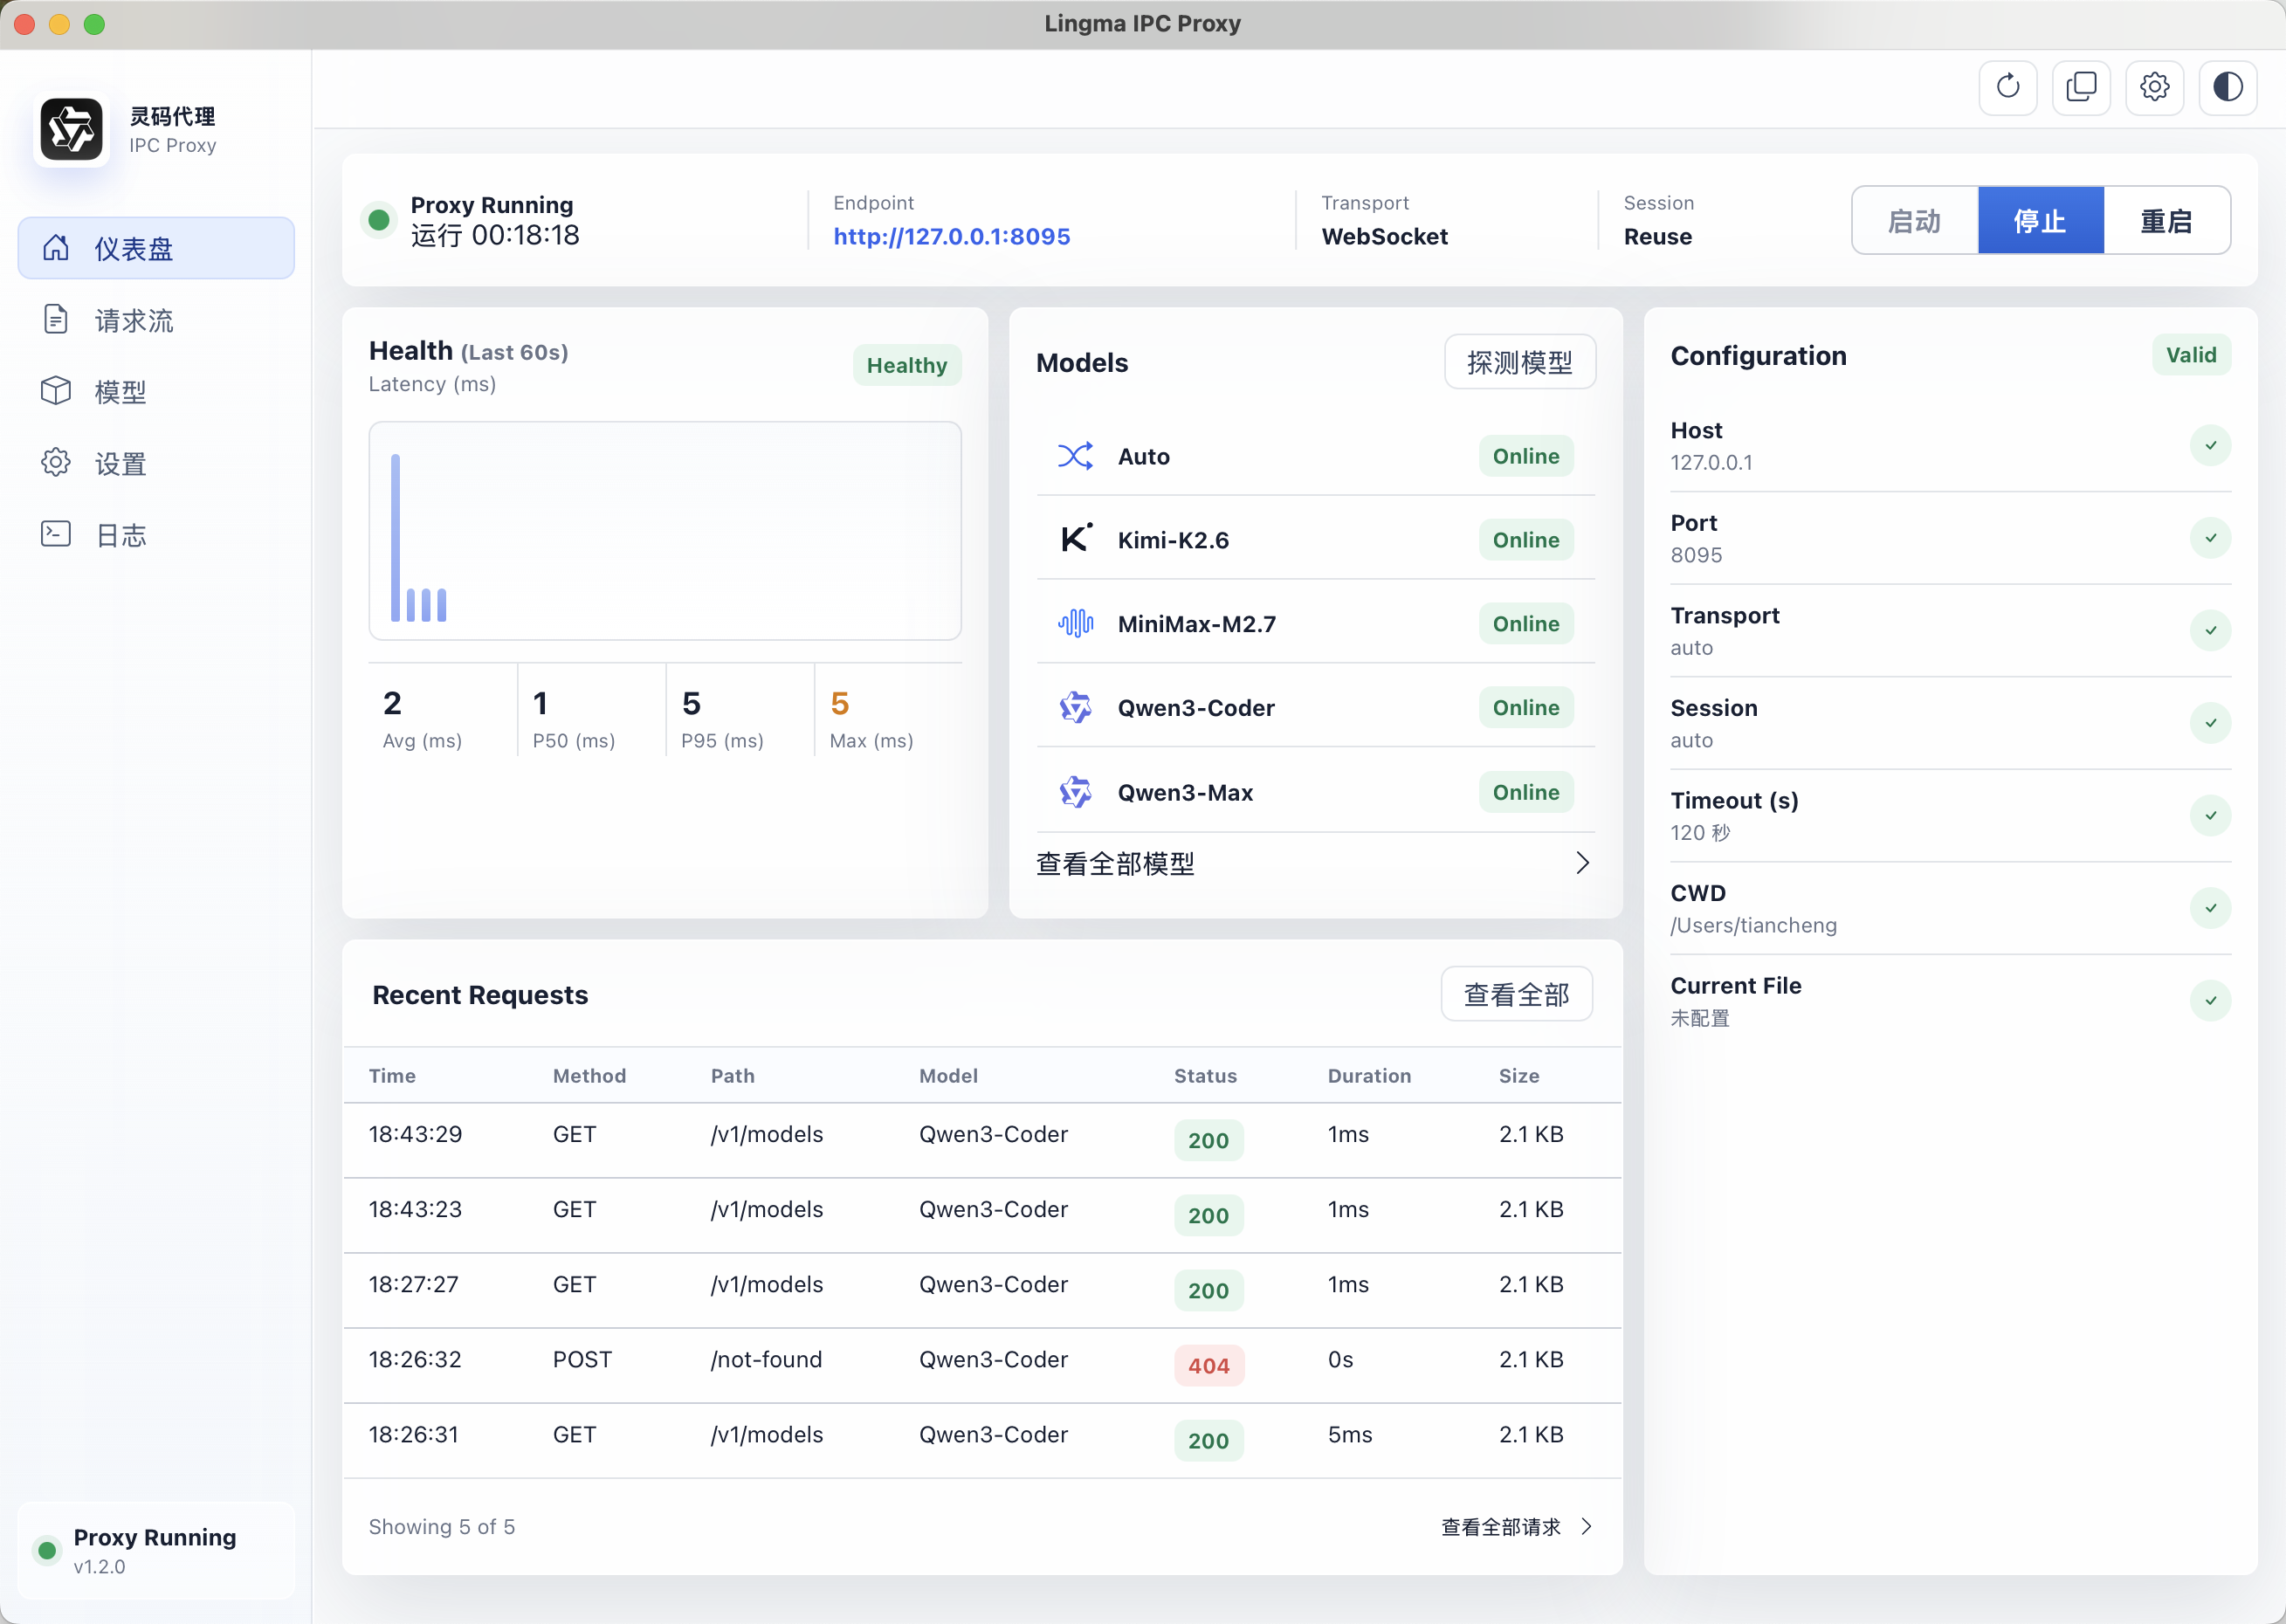Open the endpoint link http://127.0.0.1:8095
The height and width of the screenshot is (1624, 2286).
951,236
